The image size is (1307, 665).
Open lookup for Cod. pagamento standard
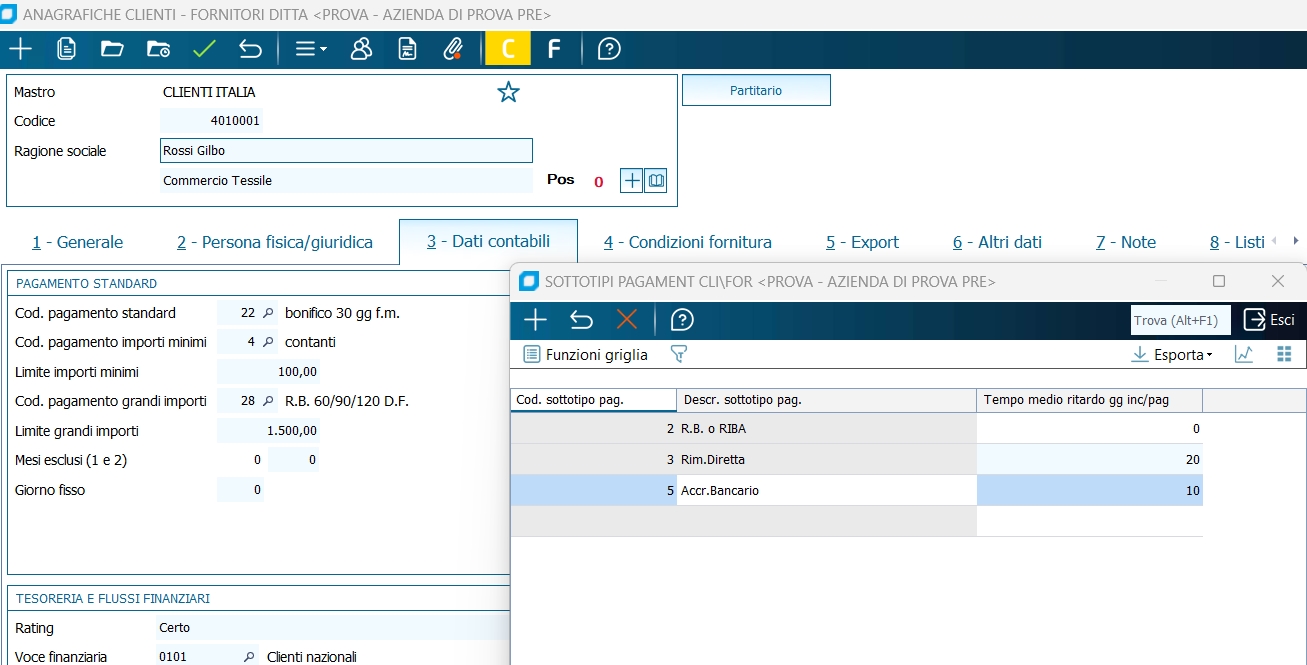(267, 313)
